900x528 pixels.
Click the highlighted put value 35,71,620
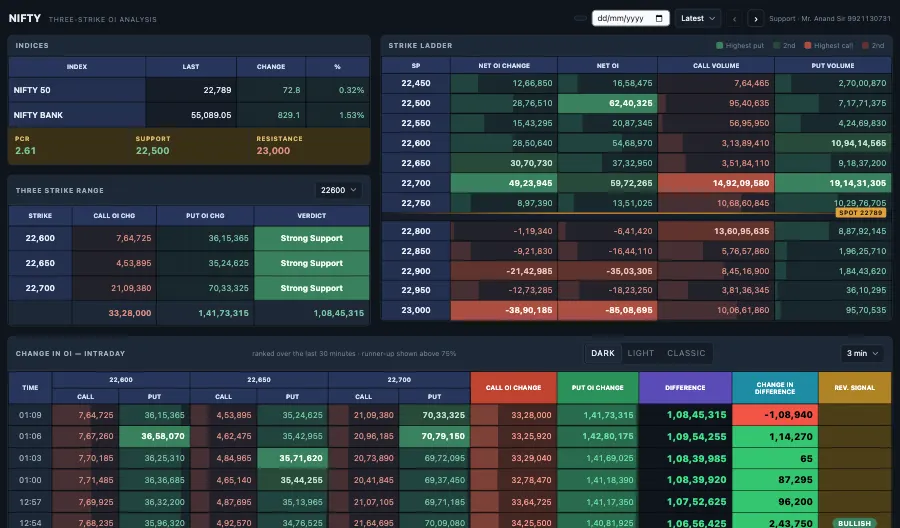[293, 458]
